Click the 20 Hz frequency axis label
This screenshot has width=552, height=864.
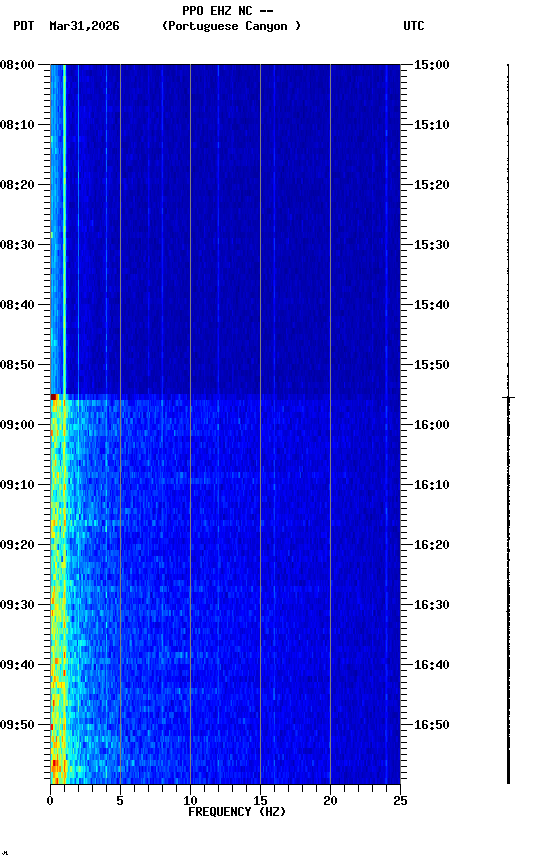pyautogui.click(x=330, y=801)
